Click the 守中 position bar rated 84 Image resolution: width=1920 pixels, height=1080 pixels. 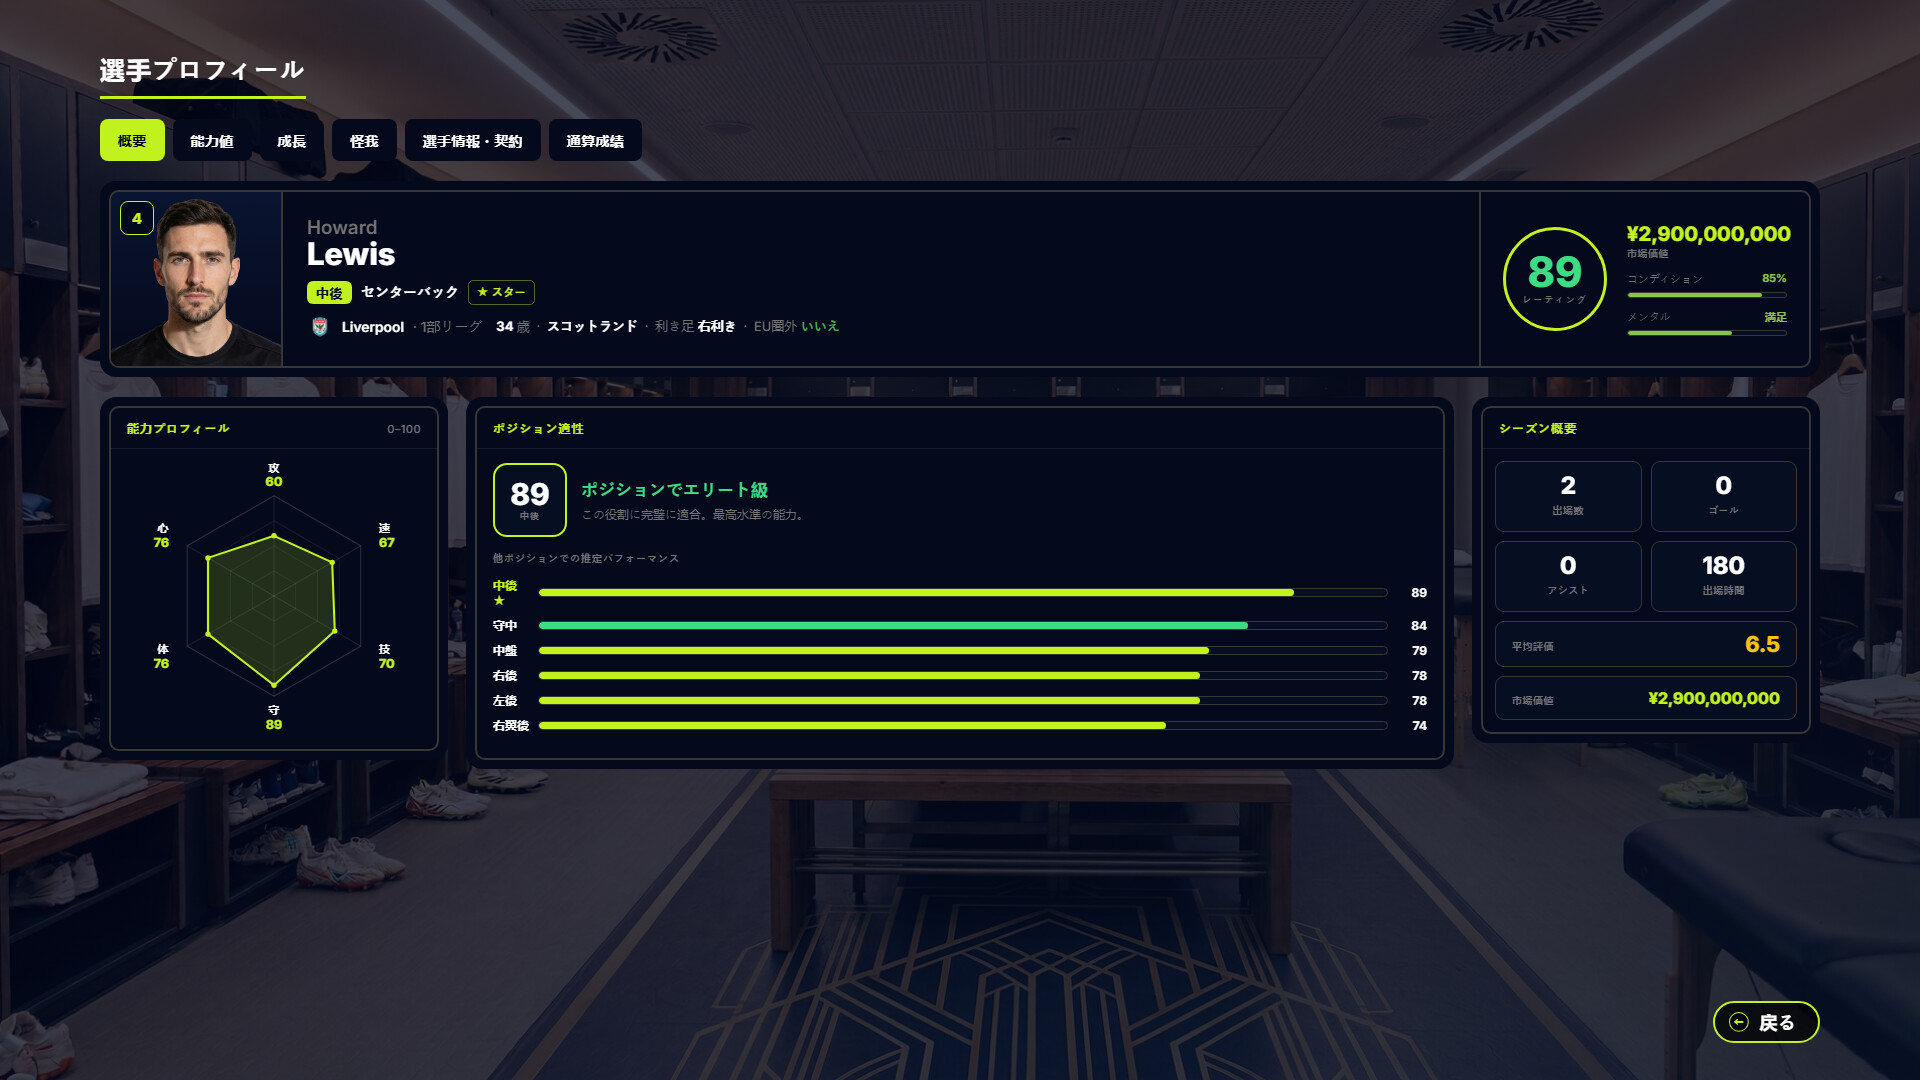[x=962, y=626]
